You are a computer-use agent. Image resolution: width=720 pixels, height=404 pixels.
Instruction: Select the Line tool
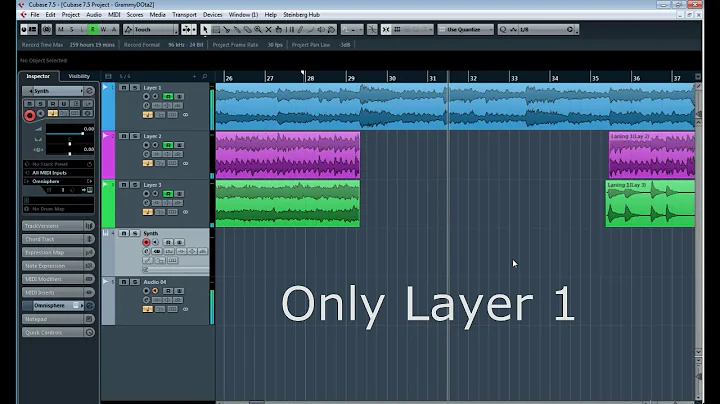click(311, 29)
